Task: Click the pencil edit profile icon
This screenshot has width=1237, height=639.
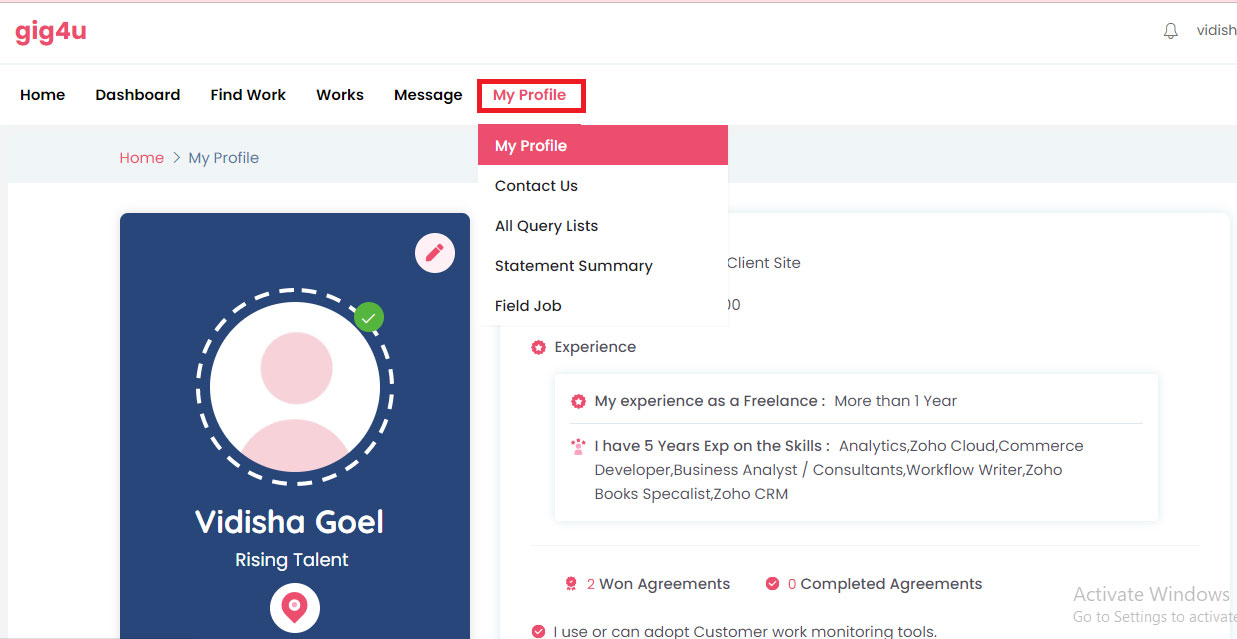Action: 434,253
